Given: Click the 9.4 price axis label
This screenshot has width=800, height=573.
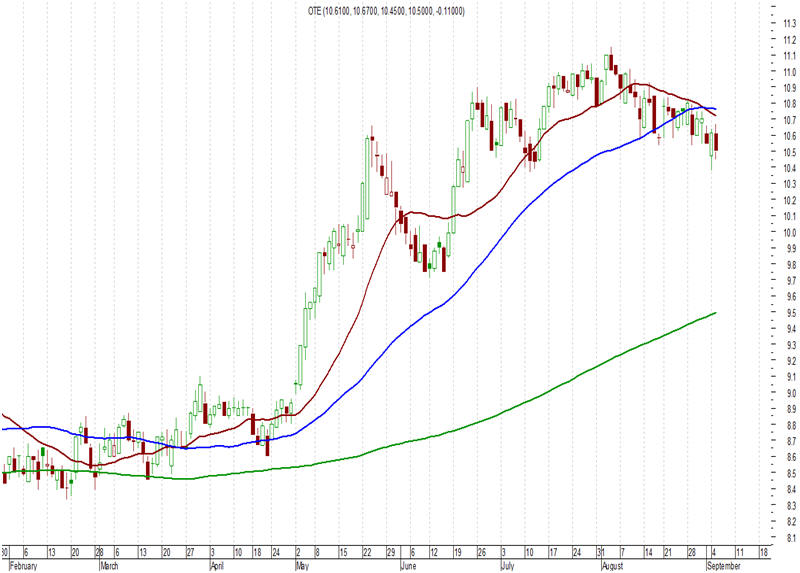Looking at the screenshot, I should (791, 329).
